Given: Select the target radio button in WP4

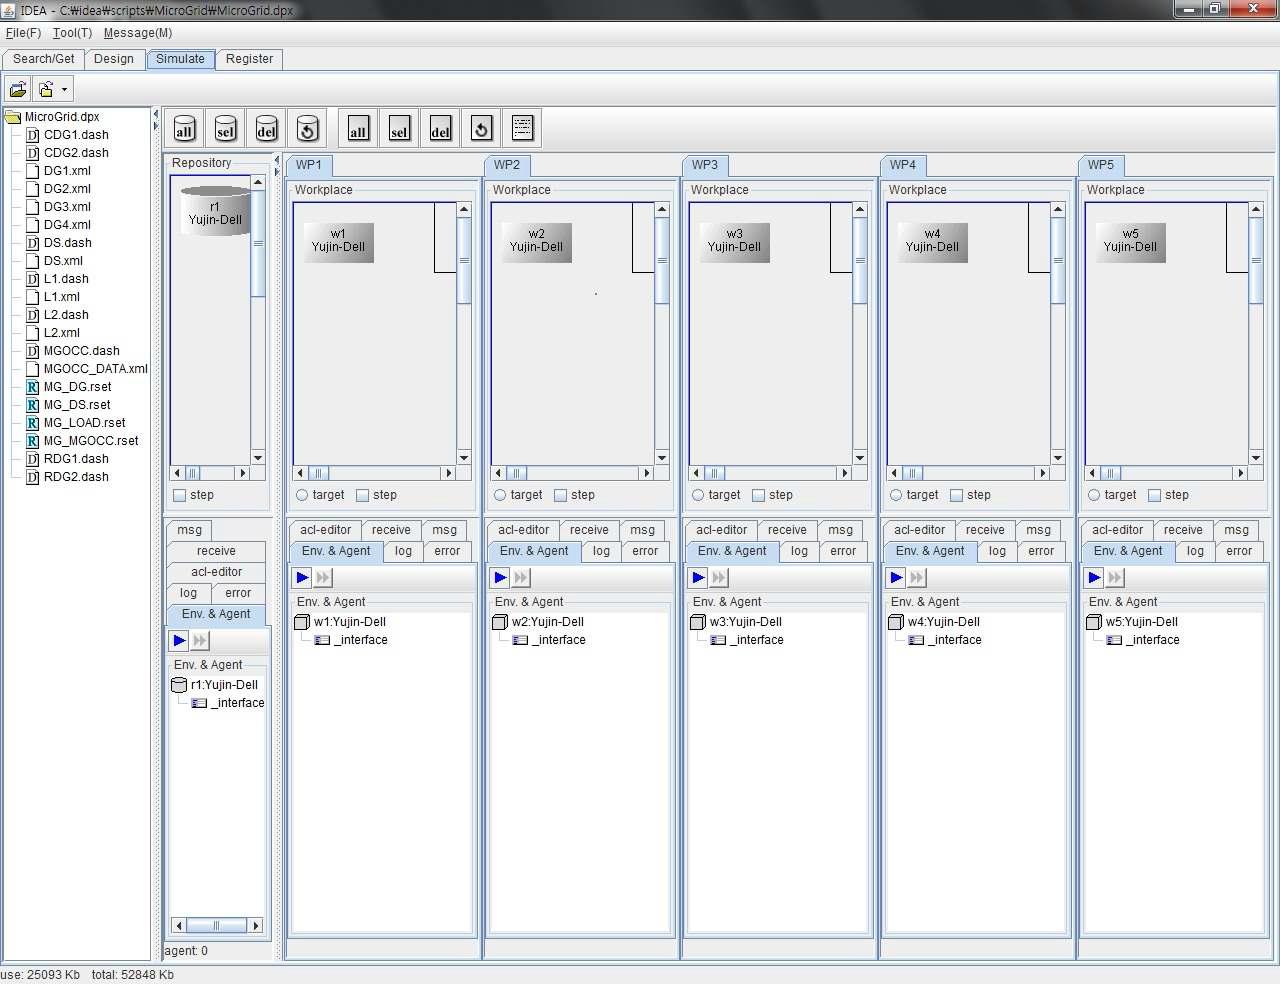Looking at the screenshot, I should (x=896, y=495).
